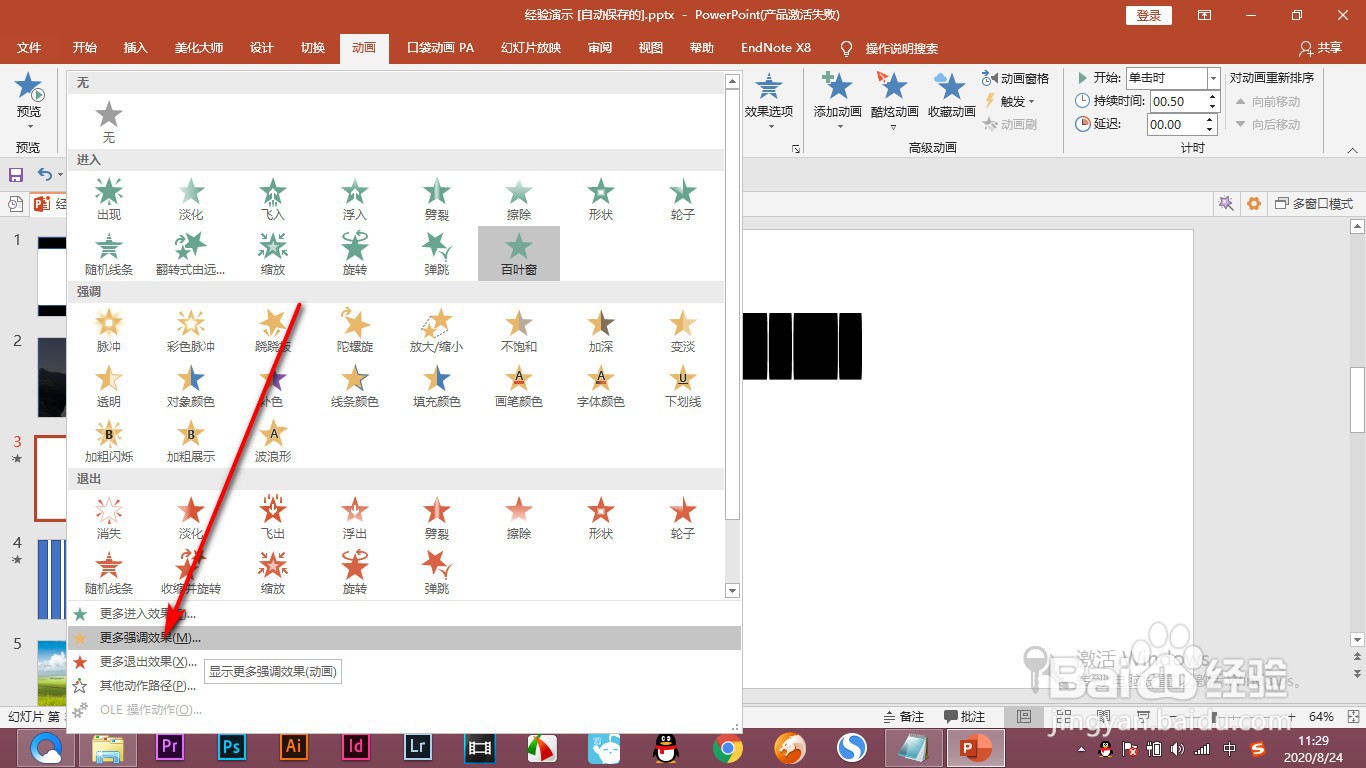Viewport: 1366px width, 768px height.
Task: Apply the 对象颜色 emphasis effect
Action: (191, 385)
